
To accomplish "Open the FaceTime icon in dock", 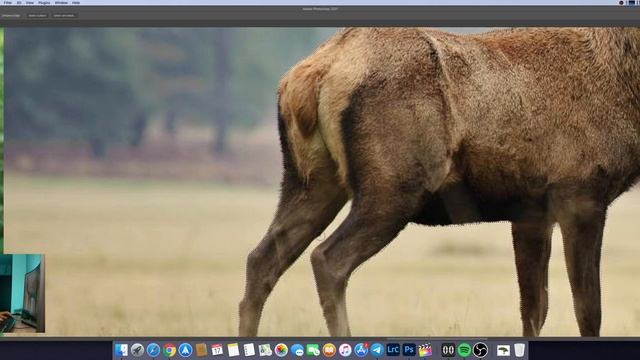I will pyautogui.click(x=313, y=350).
